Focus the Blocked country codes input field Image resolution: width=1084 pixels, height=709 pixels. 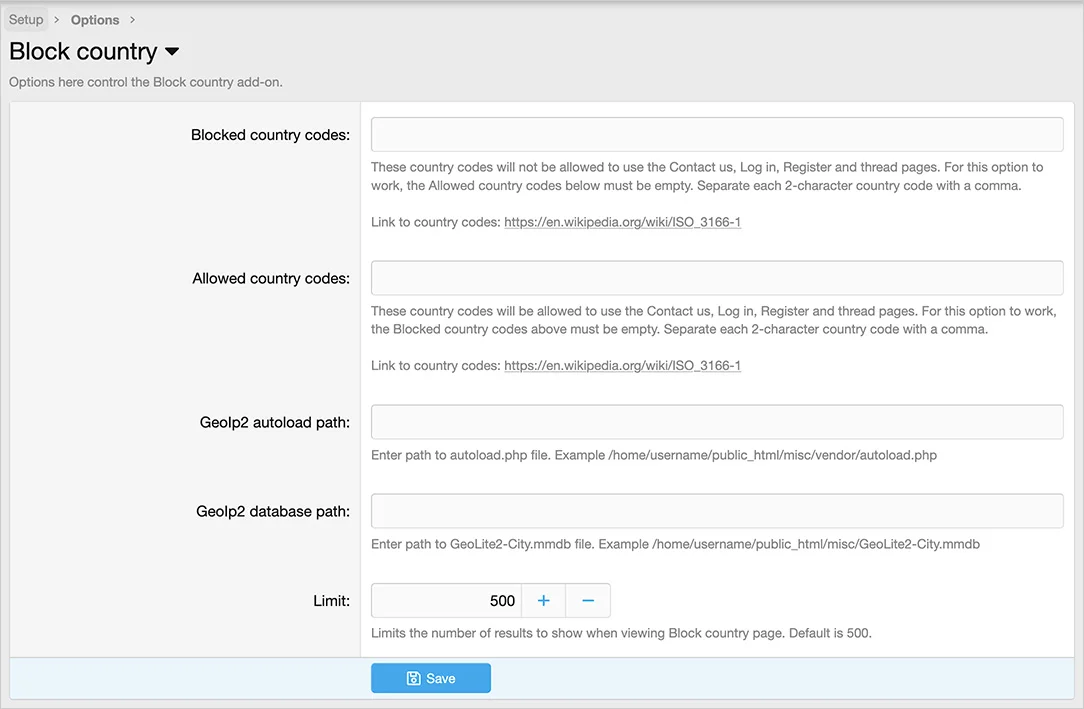tap(716, 134)
